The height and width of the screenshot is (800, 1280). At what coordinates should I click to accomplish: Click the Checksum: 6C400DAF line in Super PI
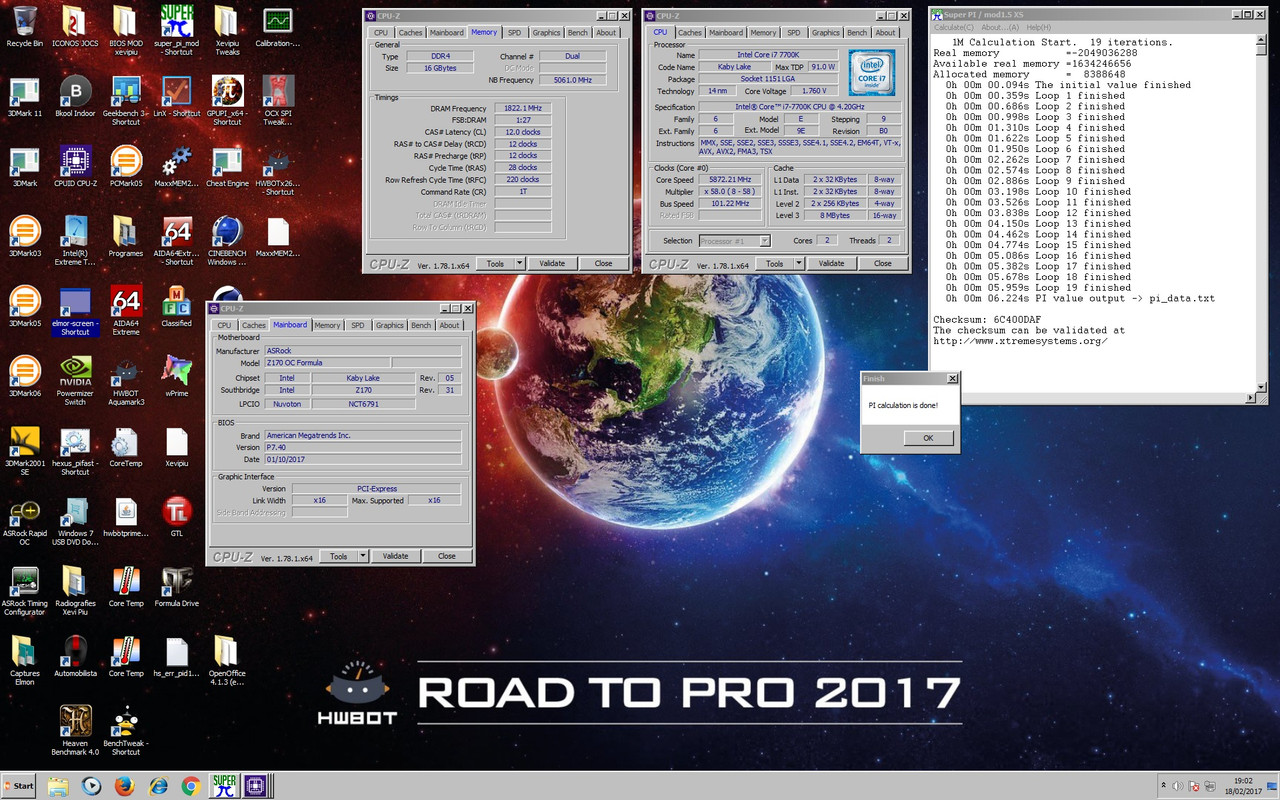pyautogui.click(x=987, y=319)
